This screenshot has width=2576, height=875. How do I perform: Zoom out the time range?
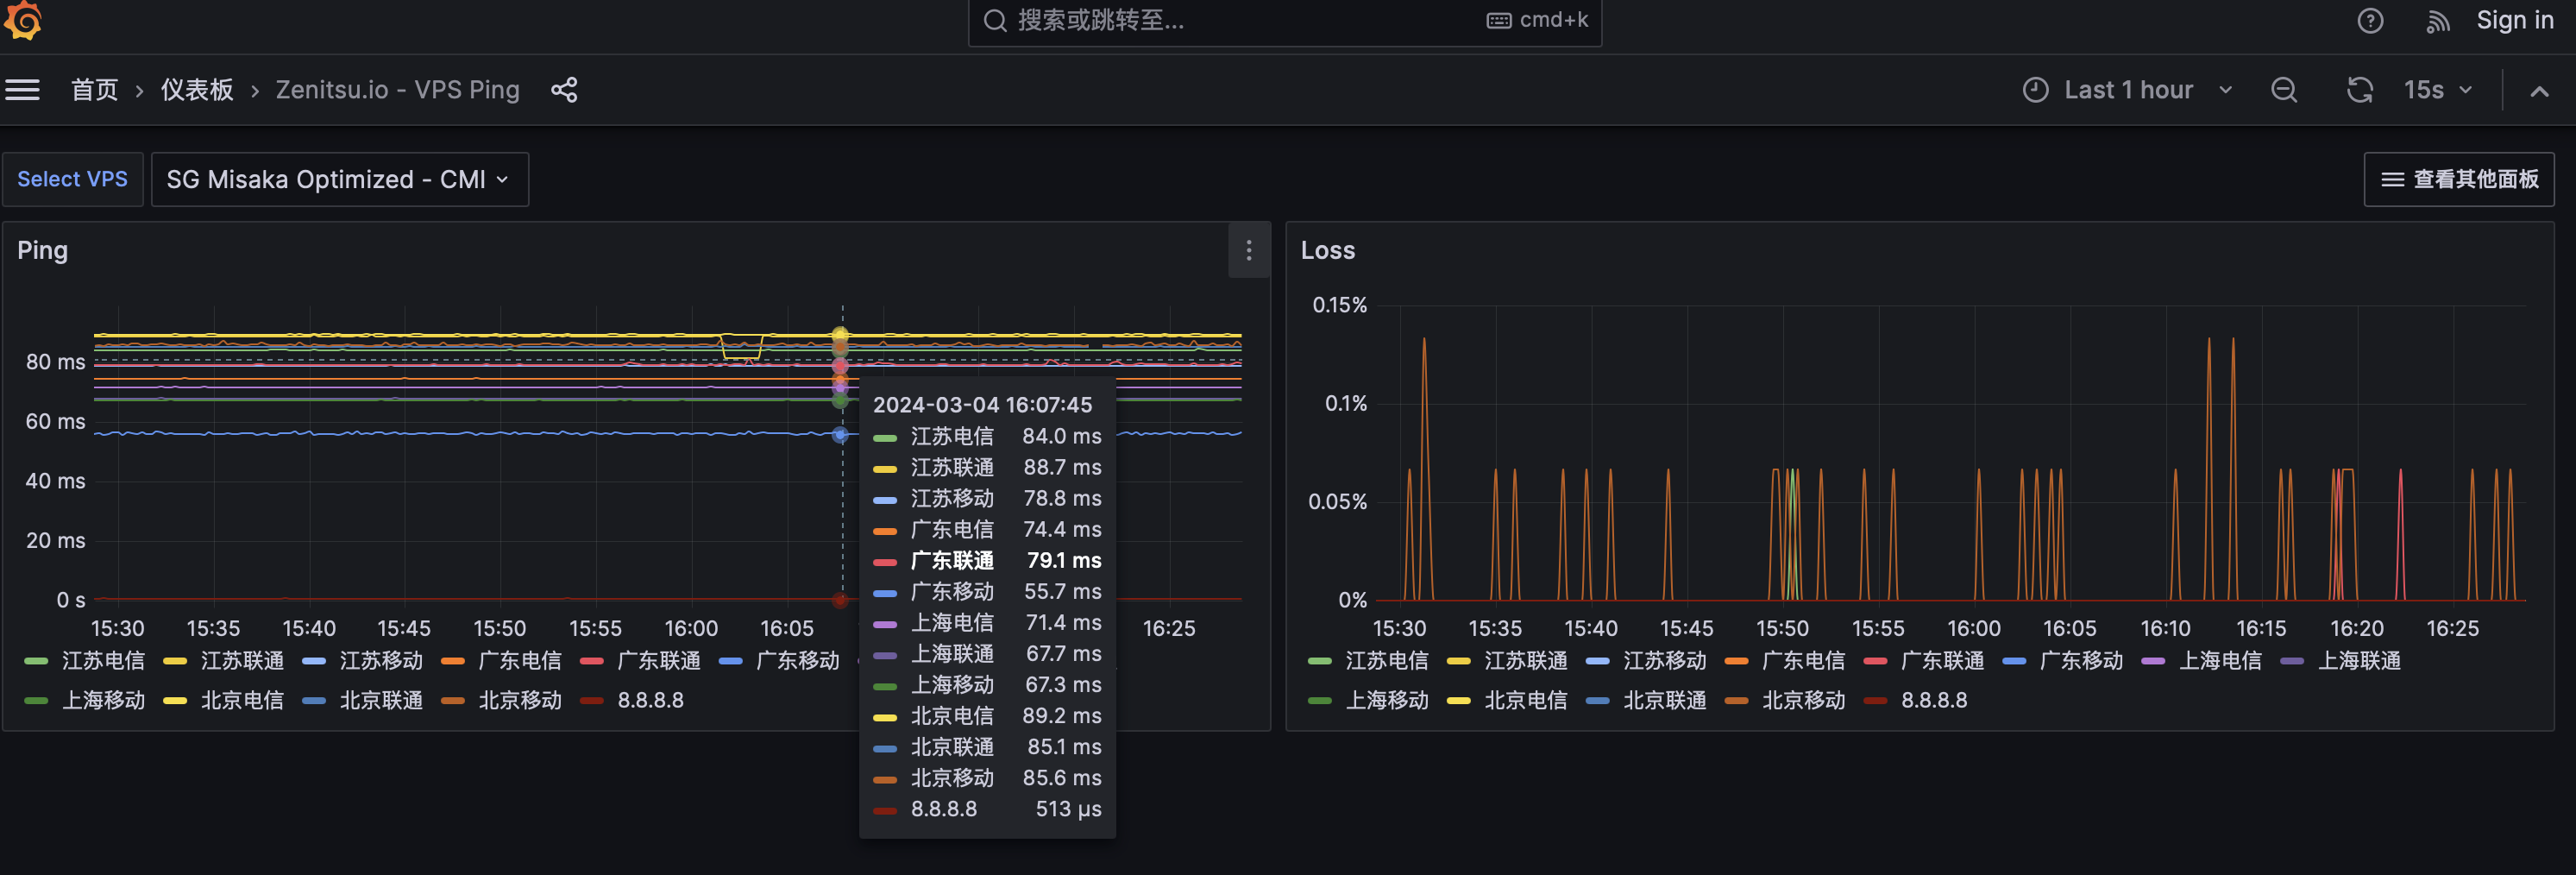(x=2284, y=90)
